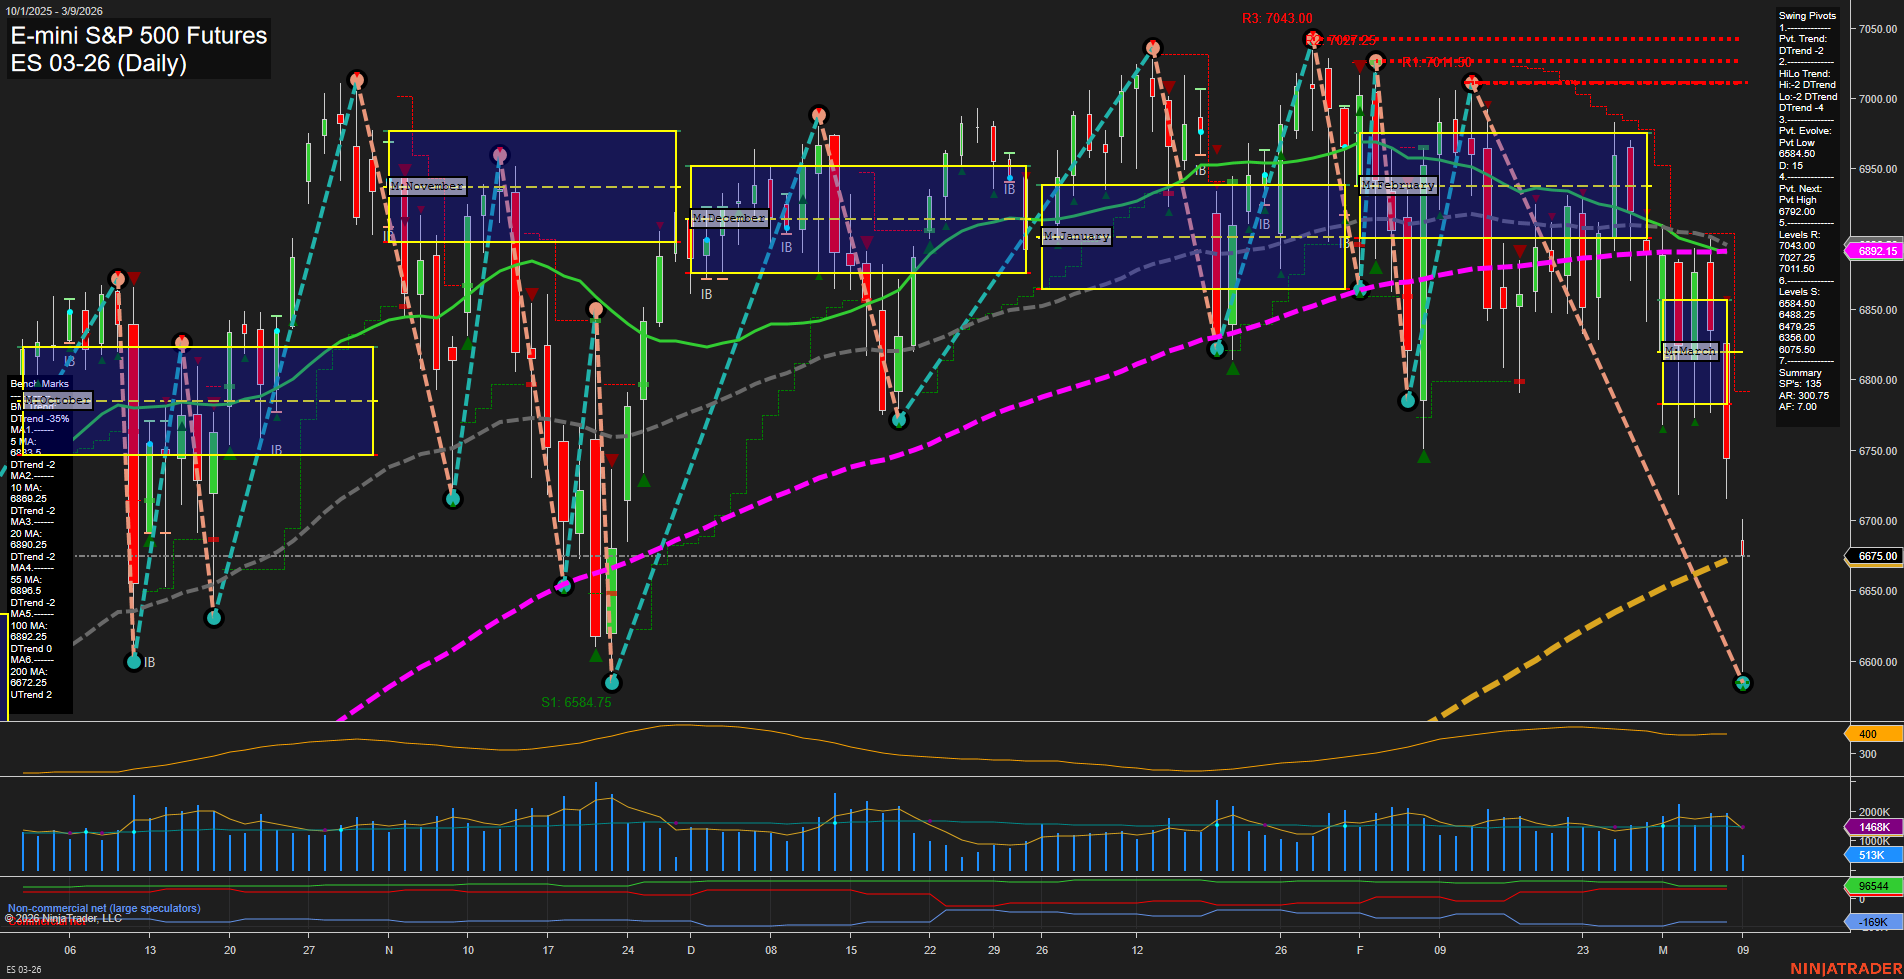Image resolution: width=1904 pixels, height=979 pixels.
Task: Click the IB marker inside the October range box
Action: pos(67,361)
